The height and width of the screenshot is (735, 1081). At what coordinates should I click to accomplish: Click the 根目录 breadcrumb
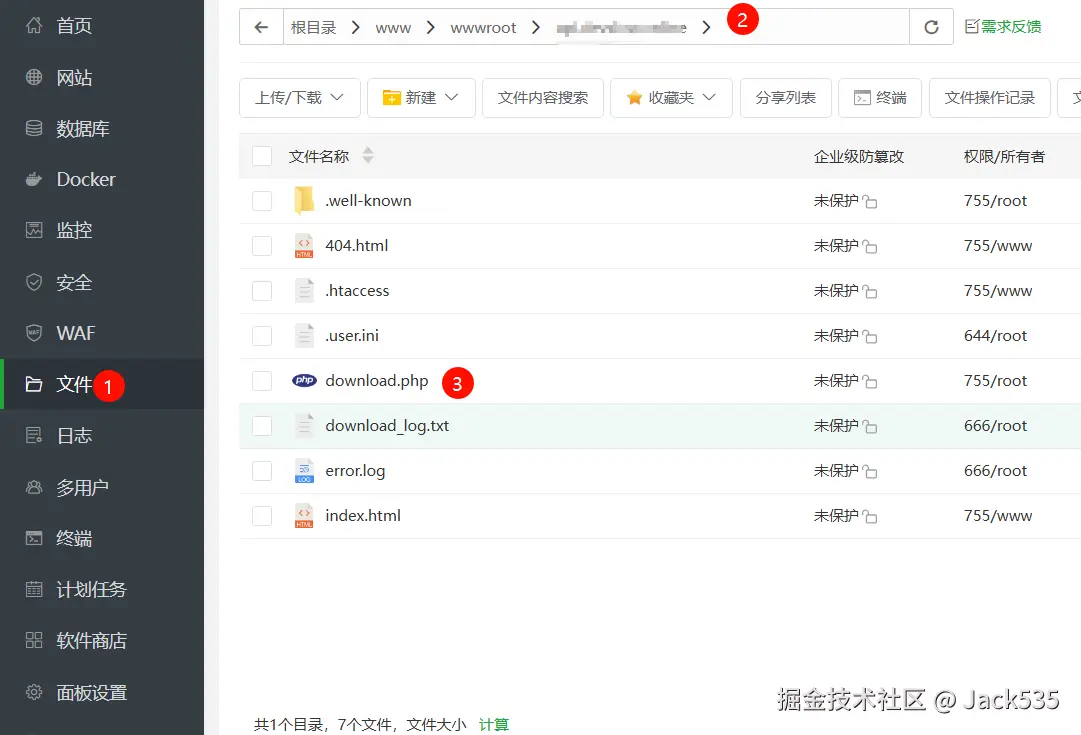coord(314,28)
